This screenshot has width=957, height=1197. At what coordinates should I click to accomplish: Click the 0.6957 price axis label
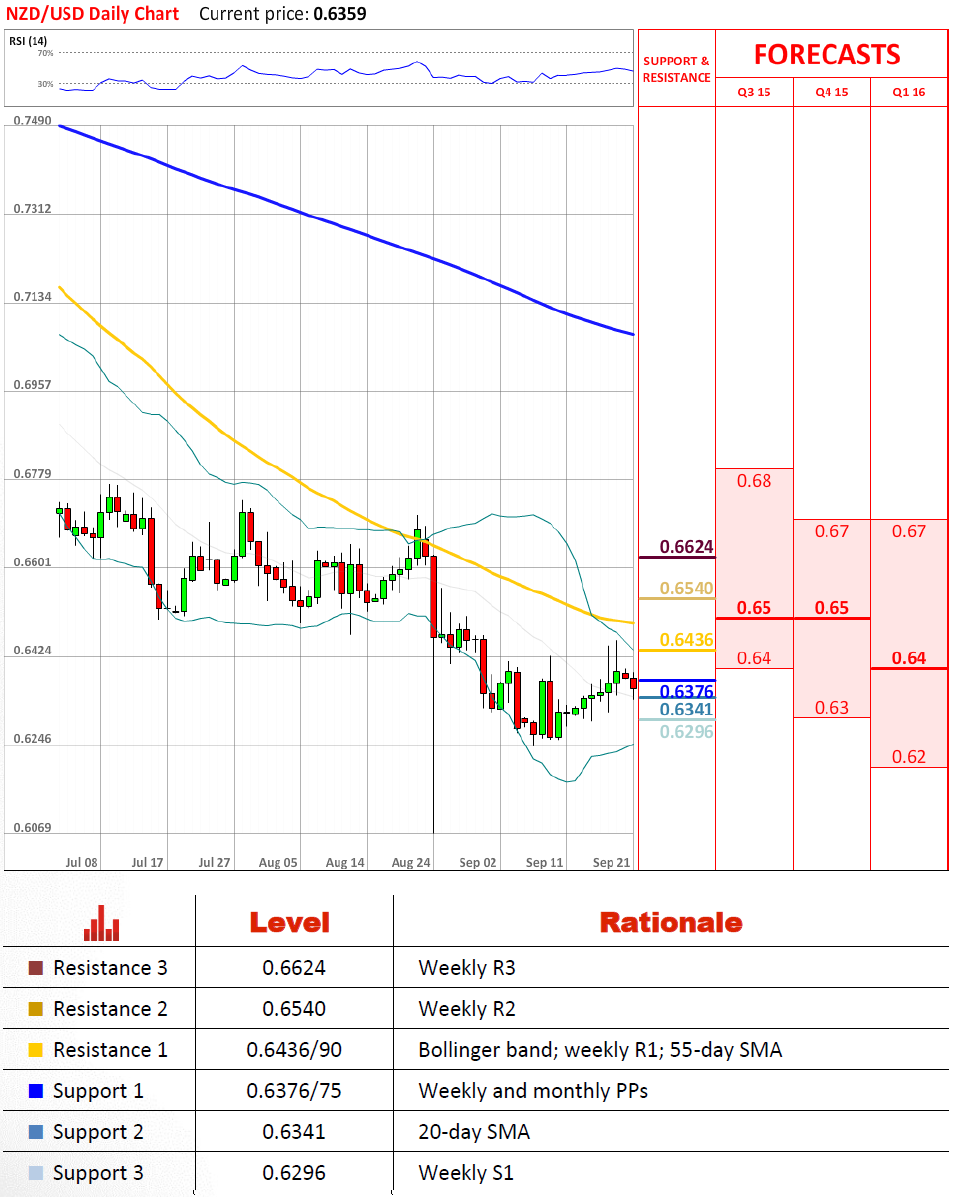tap(33, 385)
